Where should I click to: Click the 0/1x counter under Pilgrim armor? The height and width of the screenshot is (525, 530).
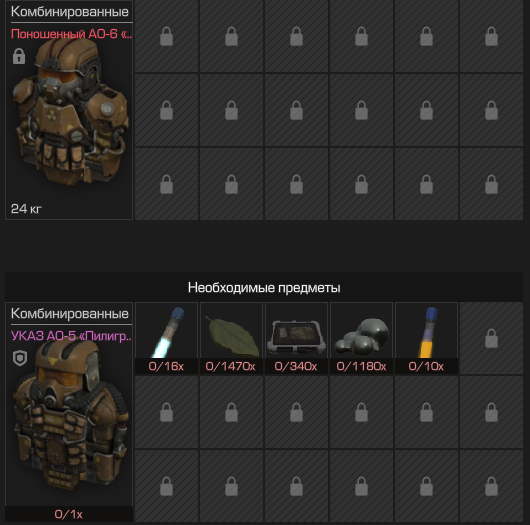coord(69,514)
